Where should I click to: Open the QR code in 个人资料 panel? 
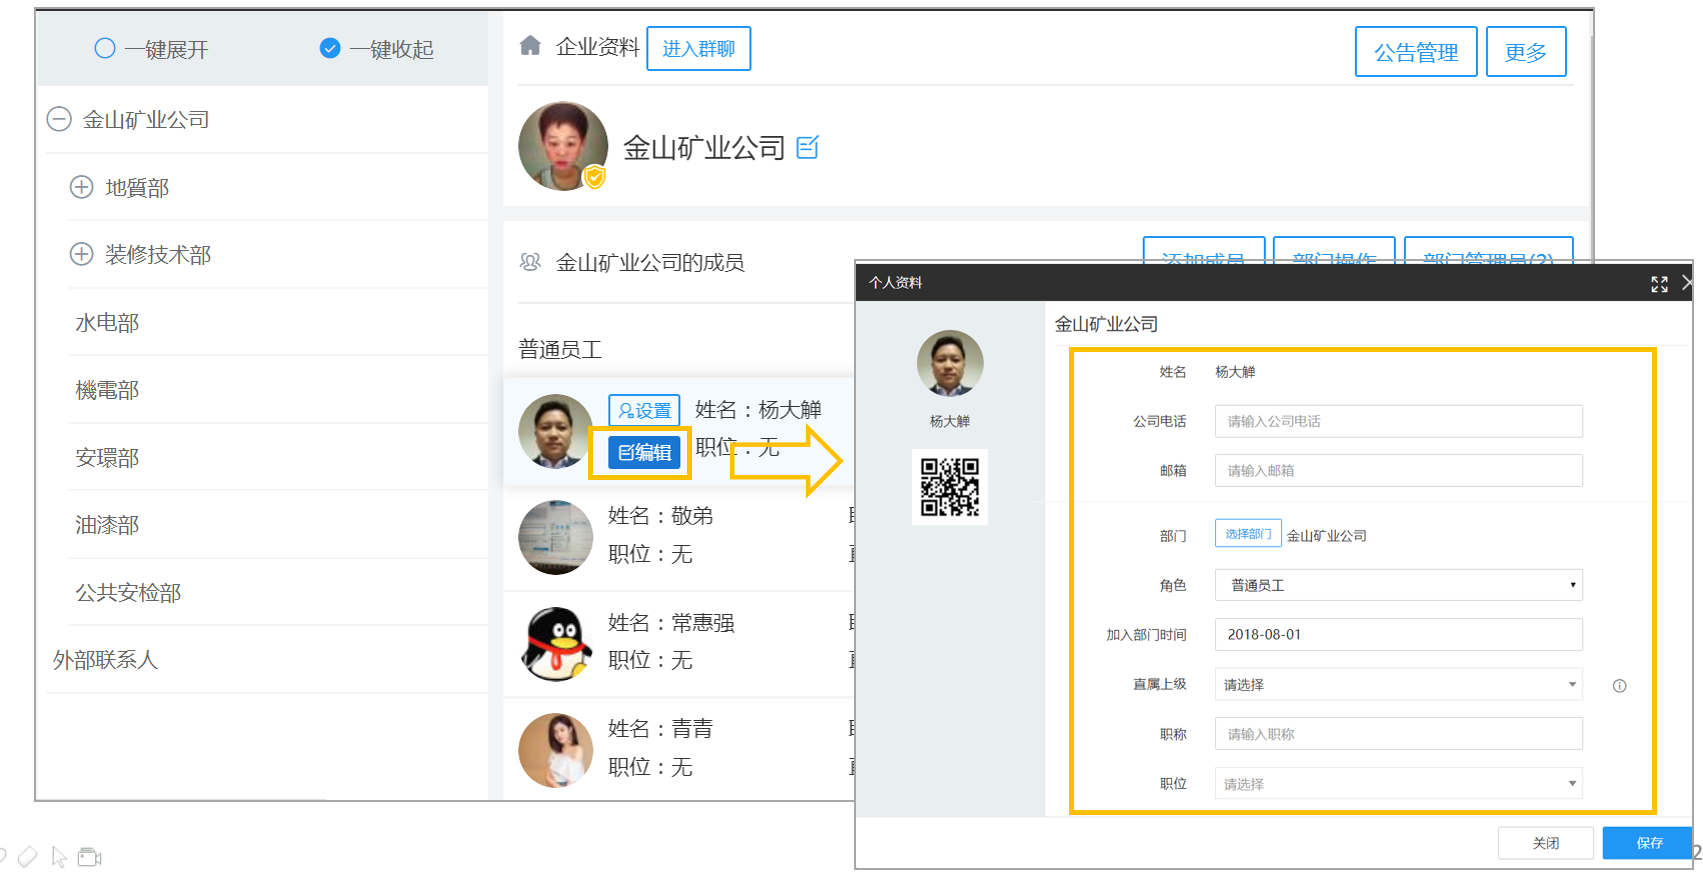tap(950, 487)
